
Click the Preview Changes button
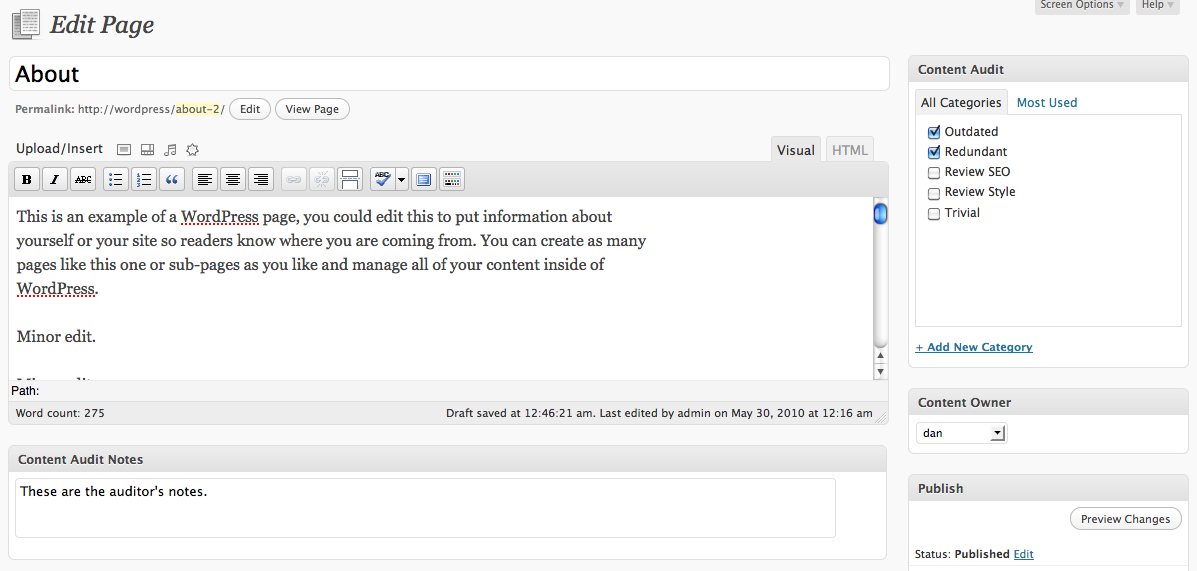tap(1125, 519)
